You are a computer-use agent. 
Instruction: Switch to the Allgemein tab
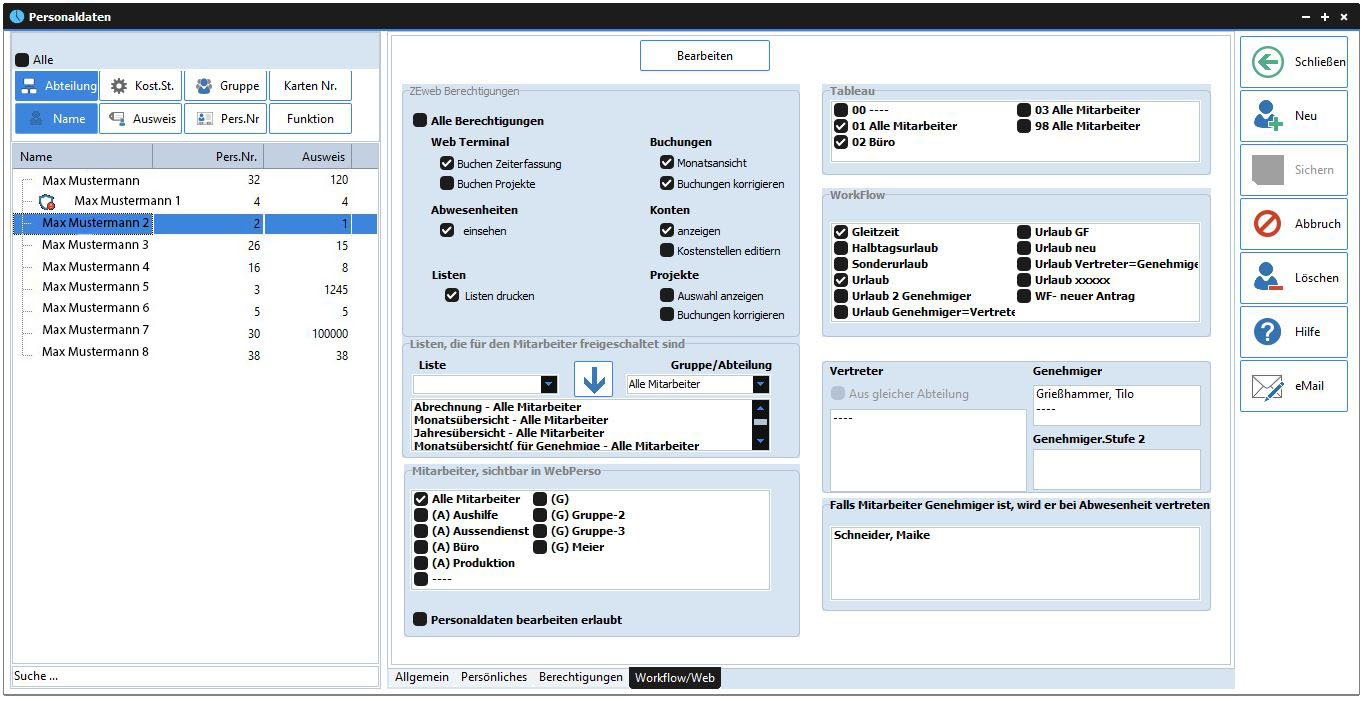421,678
